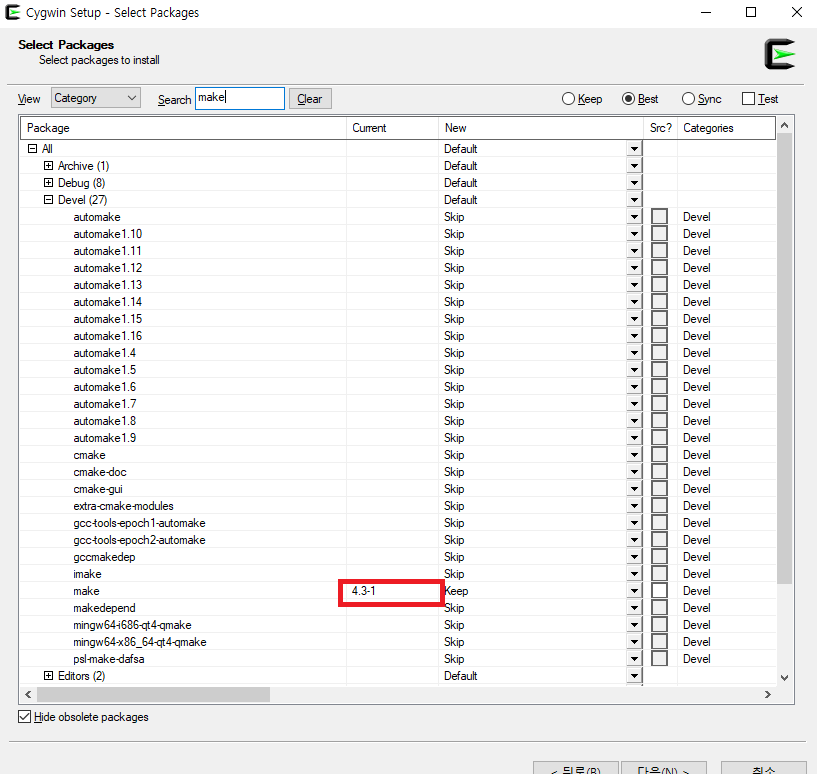Check the Src checkbox for make
817x774 pixels.
(660, 591)
